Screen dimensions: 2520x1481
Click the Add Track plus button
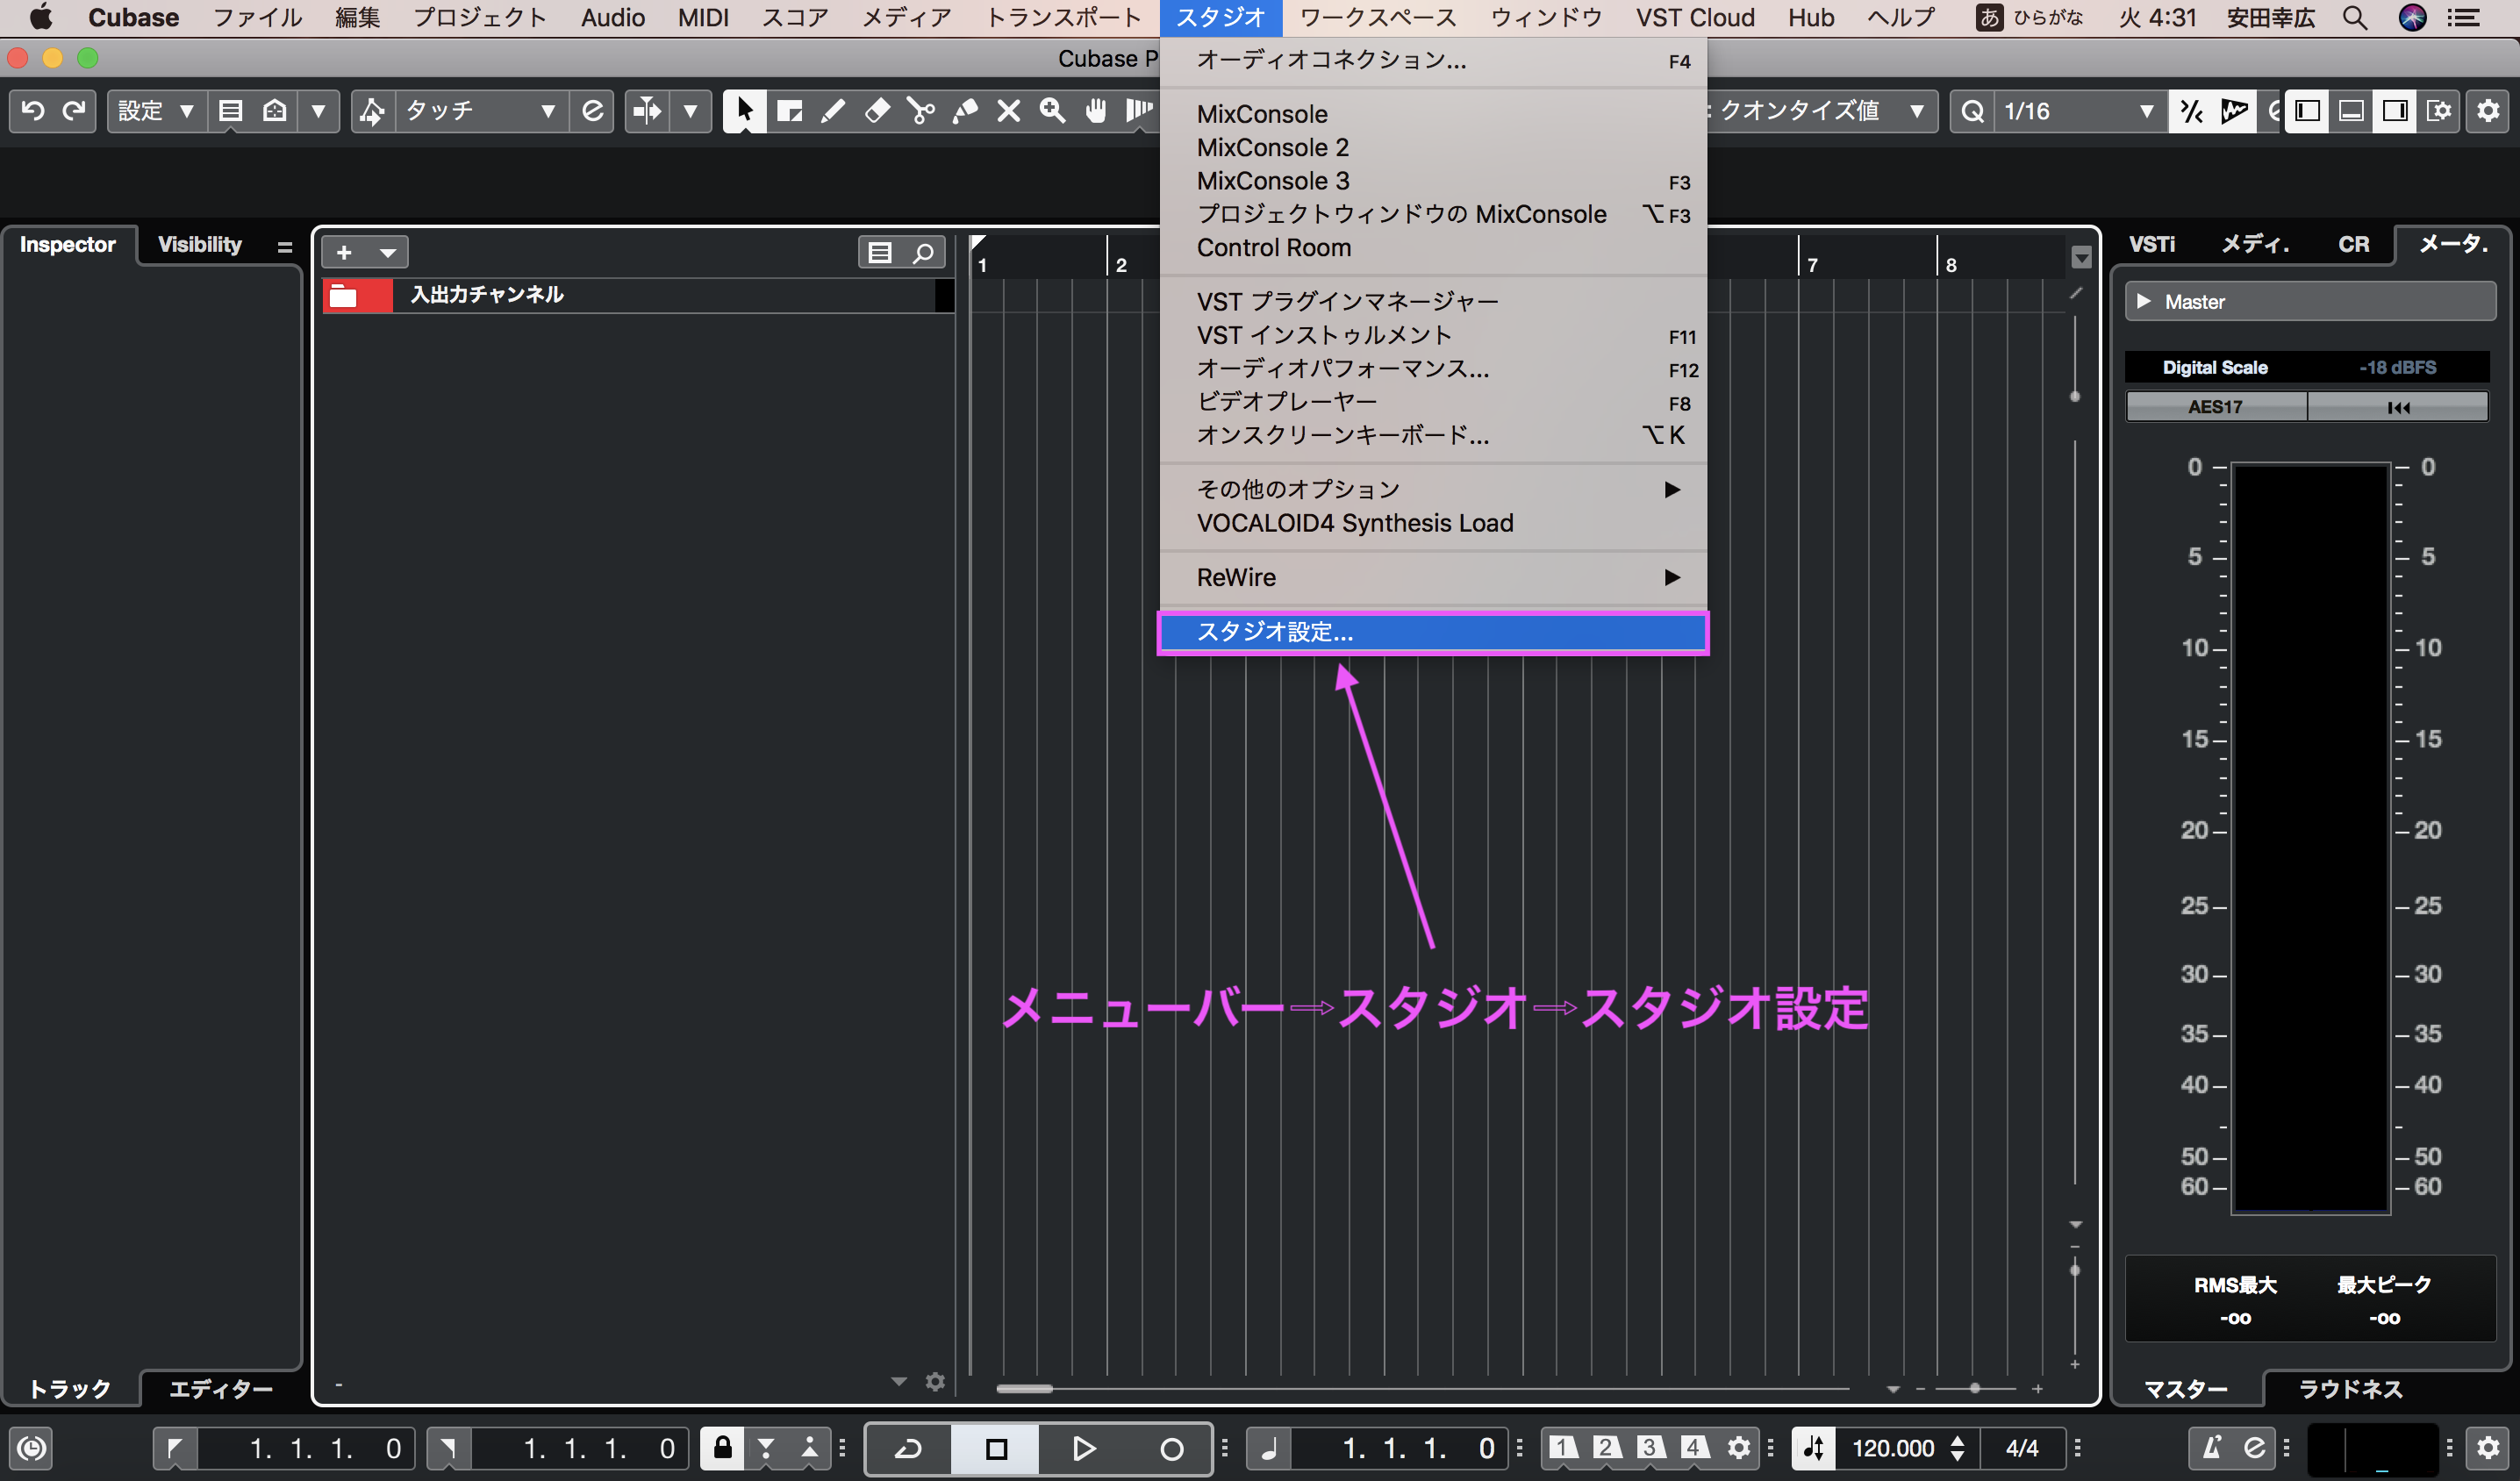coord(344,253)
